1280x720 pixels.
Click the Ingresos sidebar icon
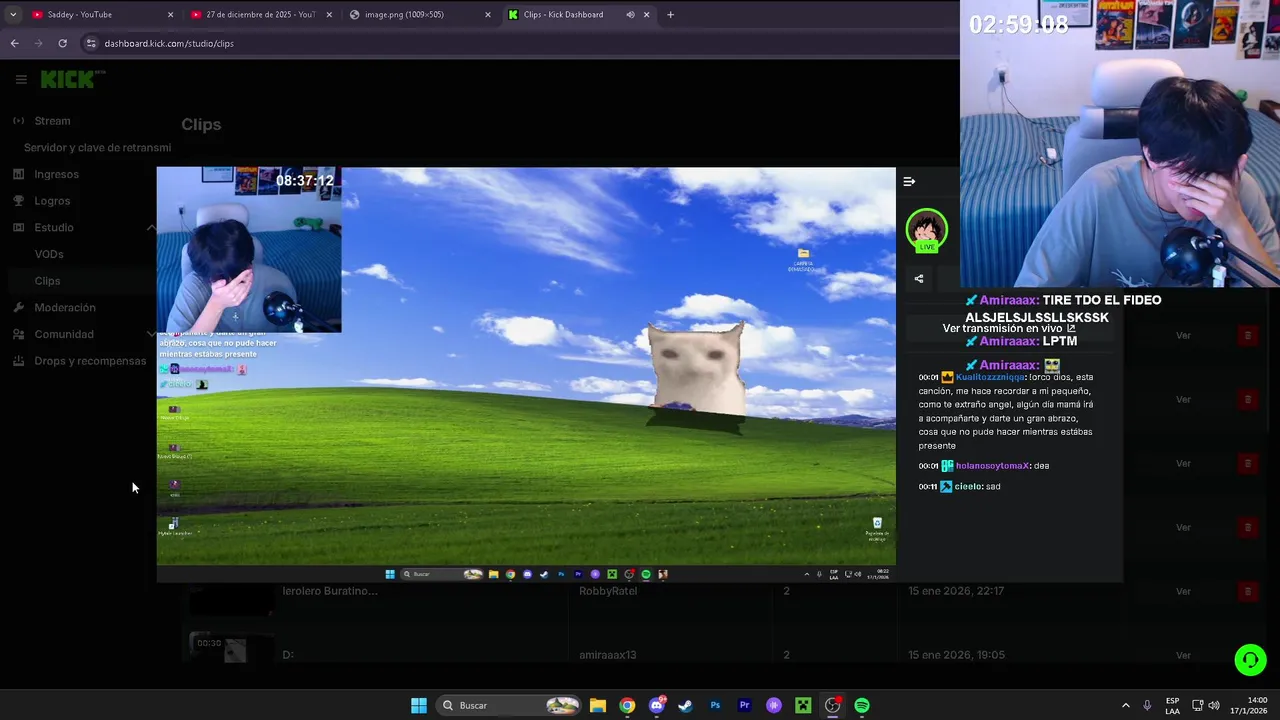[x=18, y=174]
